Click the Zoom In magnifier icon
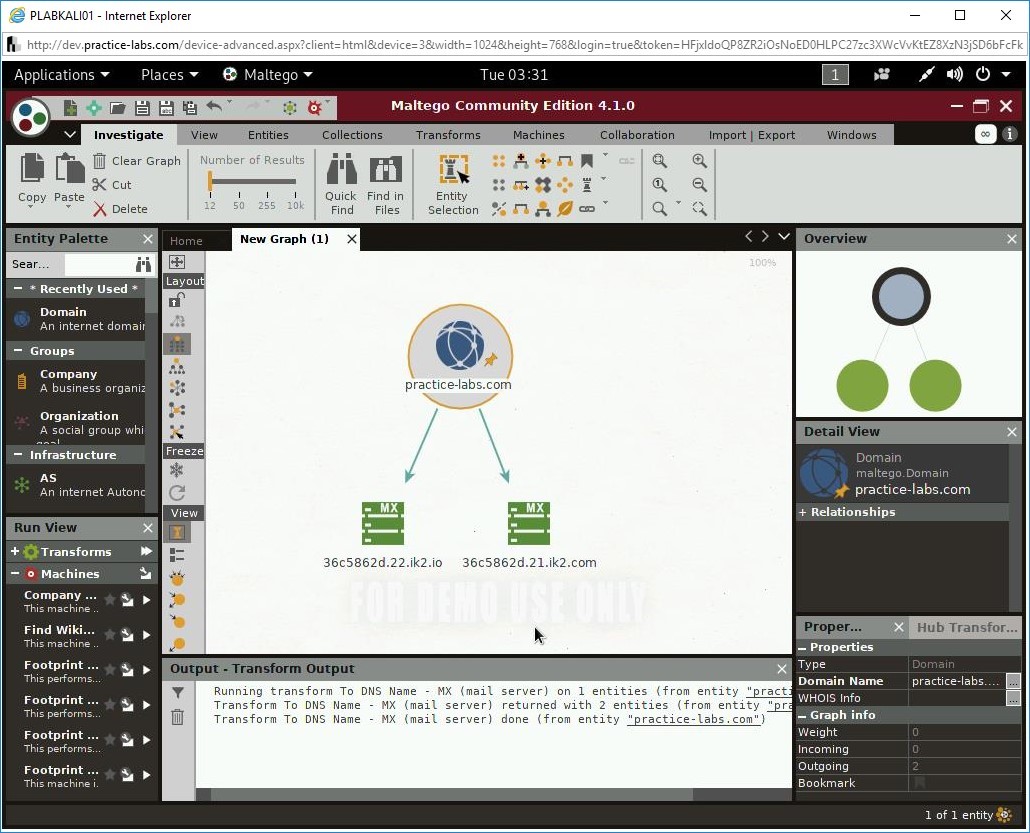The height and width of the screenshot is (833, 1030). coord(700,160)
